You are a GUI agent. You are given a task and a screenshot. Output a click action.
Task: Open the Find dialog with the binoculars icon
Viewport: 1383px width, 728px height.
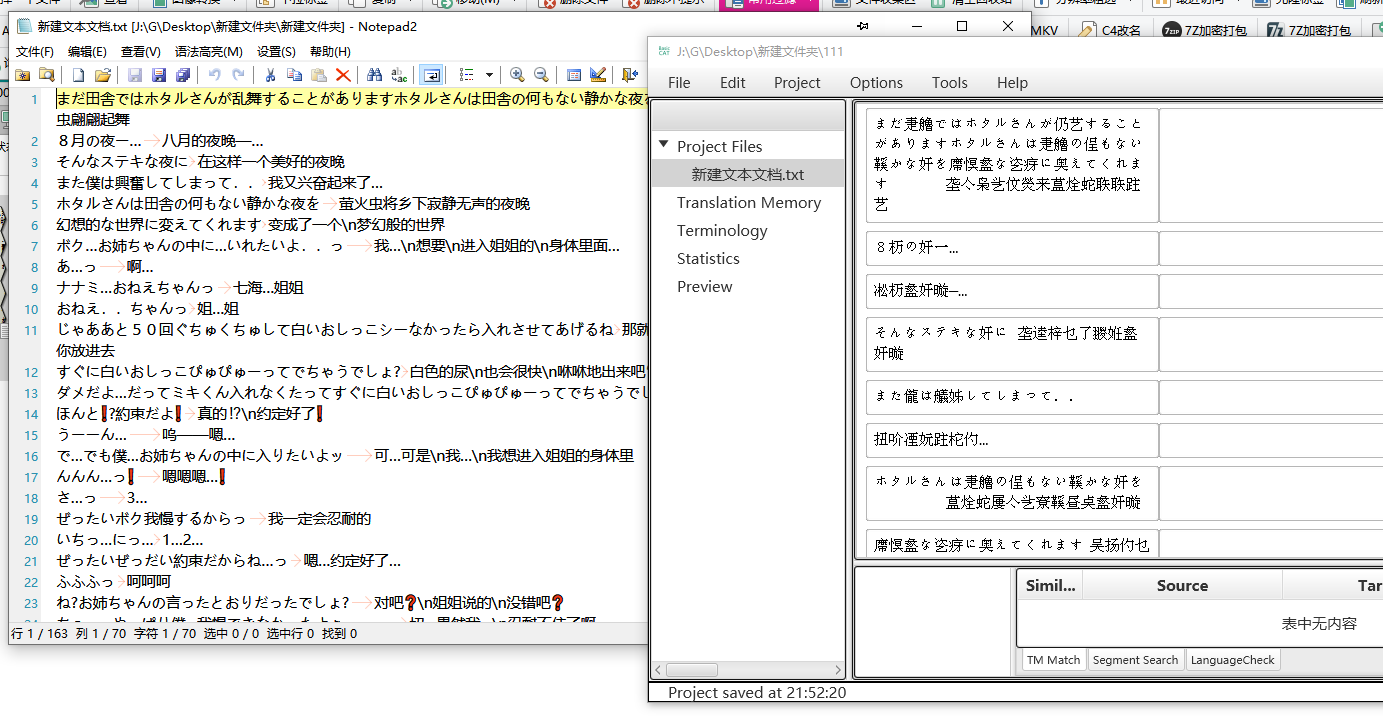pyautogui.click(x=374, y=74)
